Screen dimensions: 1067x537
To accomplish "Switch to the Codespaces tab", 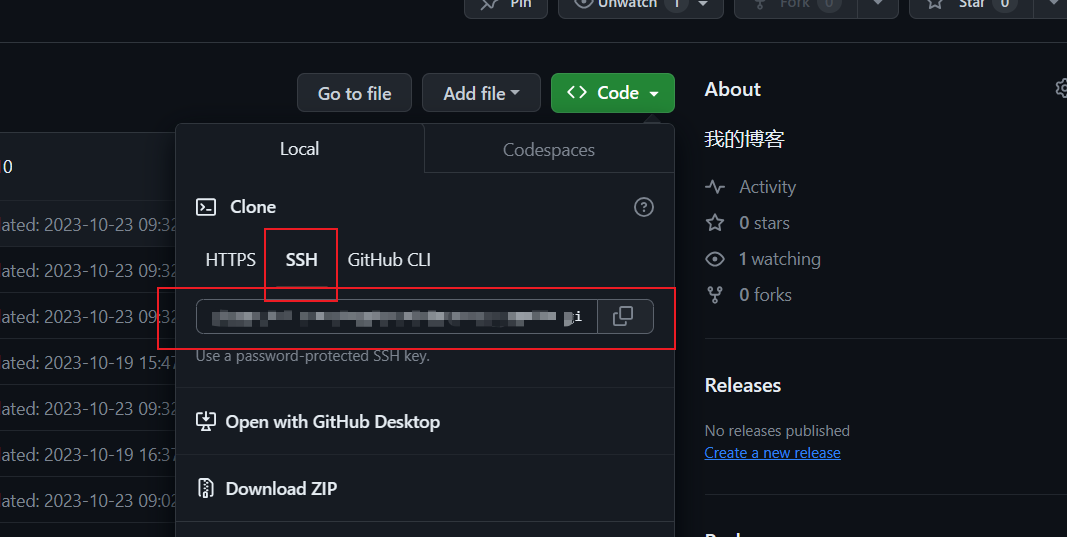I will click(548, 150).
